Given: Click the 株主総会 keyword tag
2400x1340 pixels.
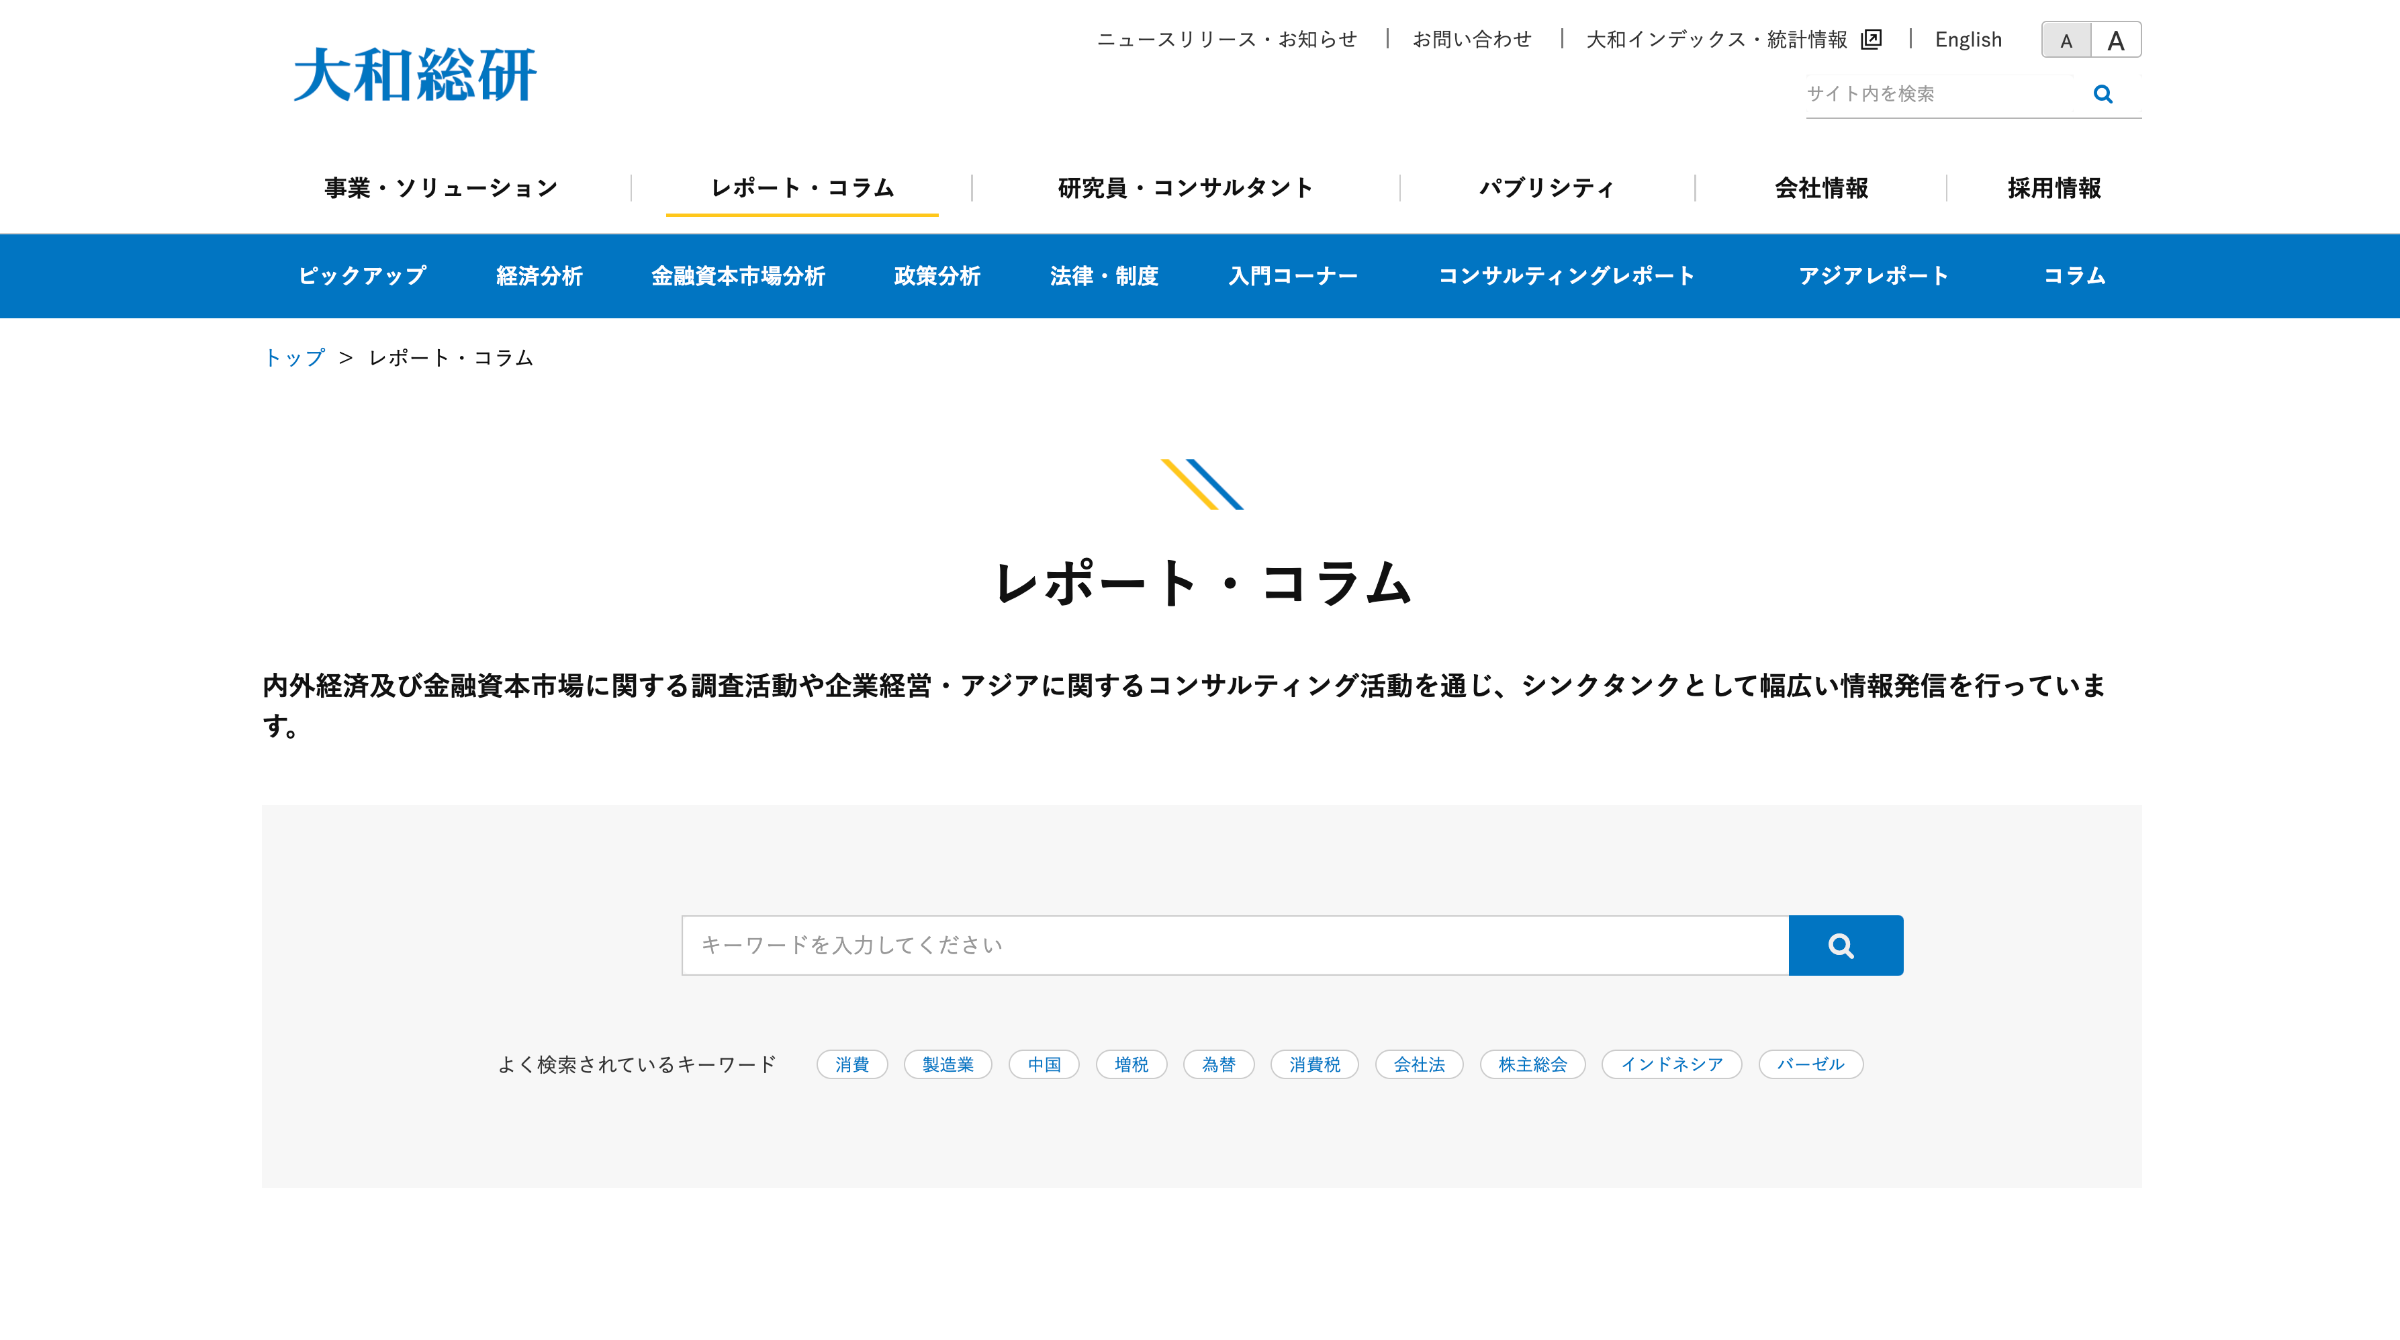Looking at the screenshot, I should [x=1533, y=1064].
